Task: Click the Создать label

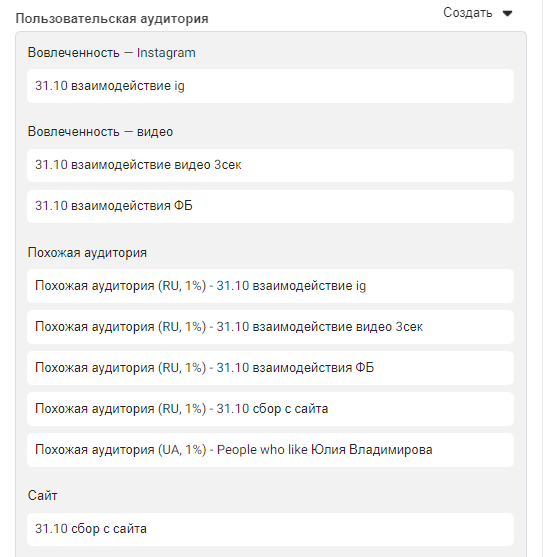Action: click(467, 13)
